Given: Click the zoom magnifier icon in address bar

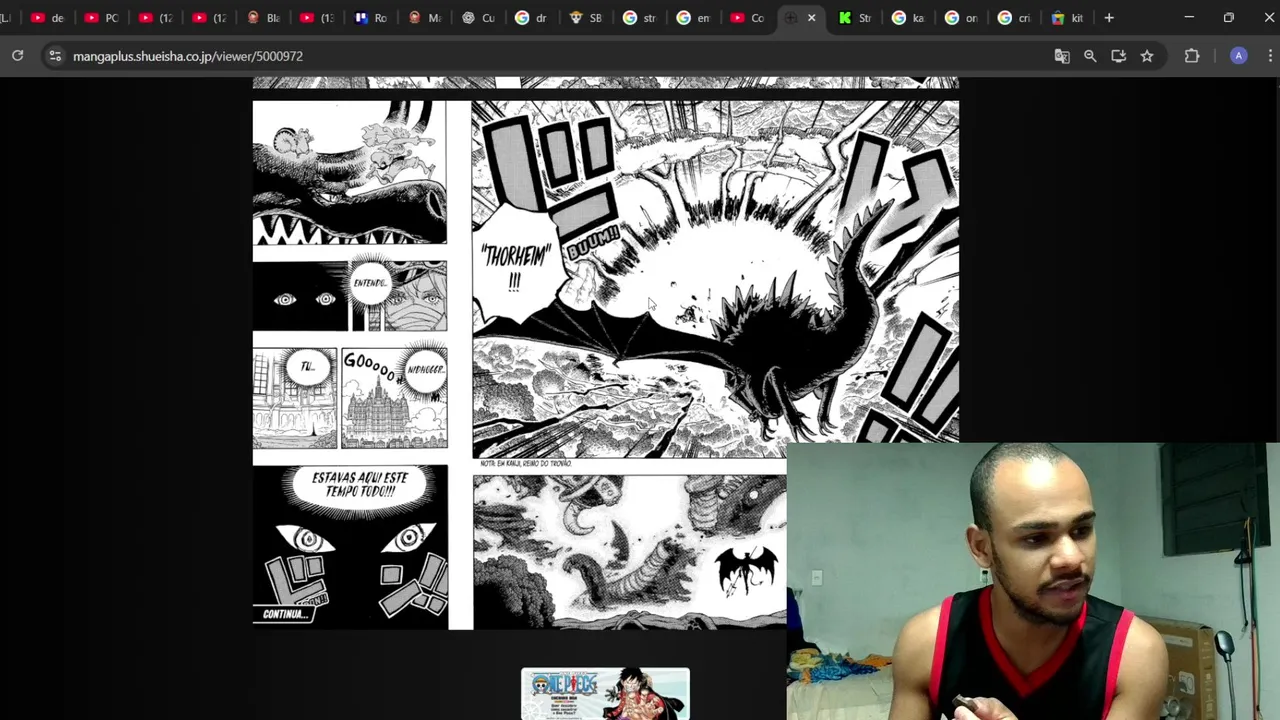Looking at the screenshot, I should 1090,56.
